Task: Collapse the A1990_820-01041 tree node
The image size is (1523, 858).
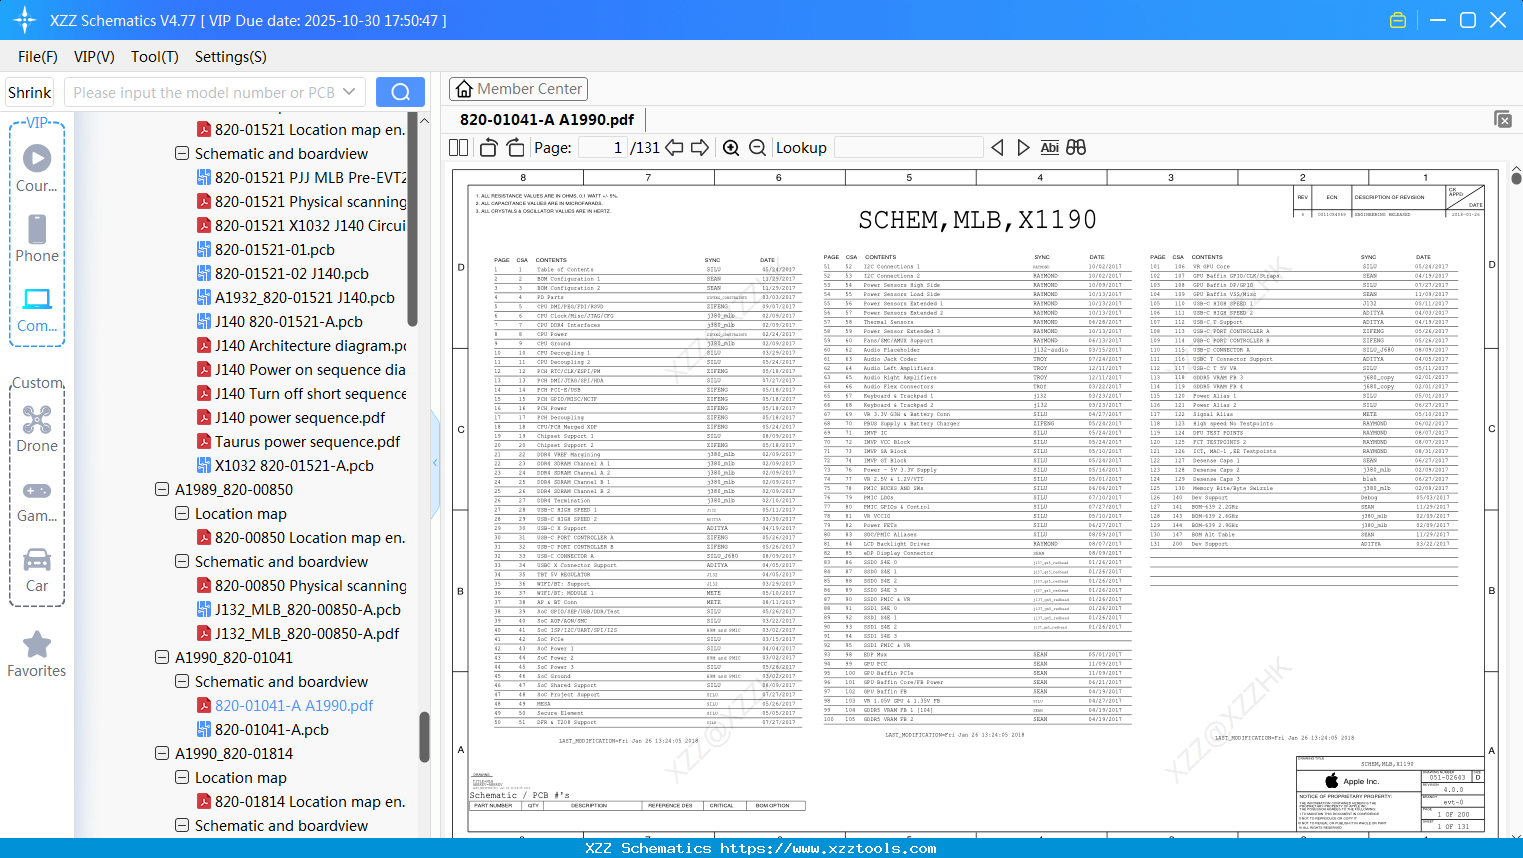Action: tap(162, 658)
